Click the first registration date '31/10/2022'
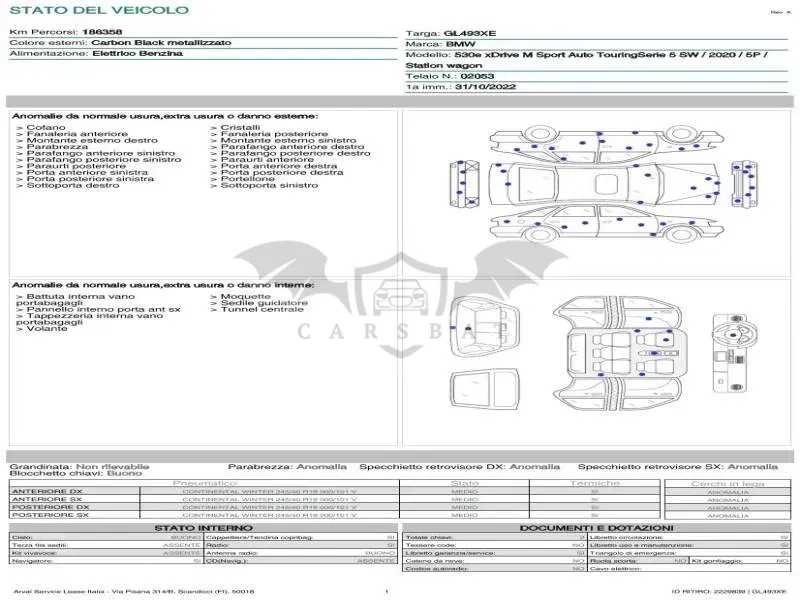 coord(485,87)
